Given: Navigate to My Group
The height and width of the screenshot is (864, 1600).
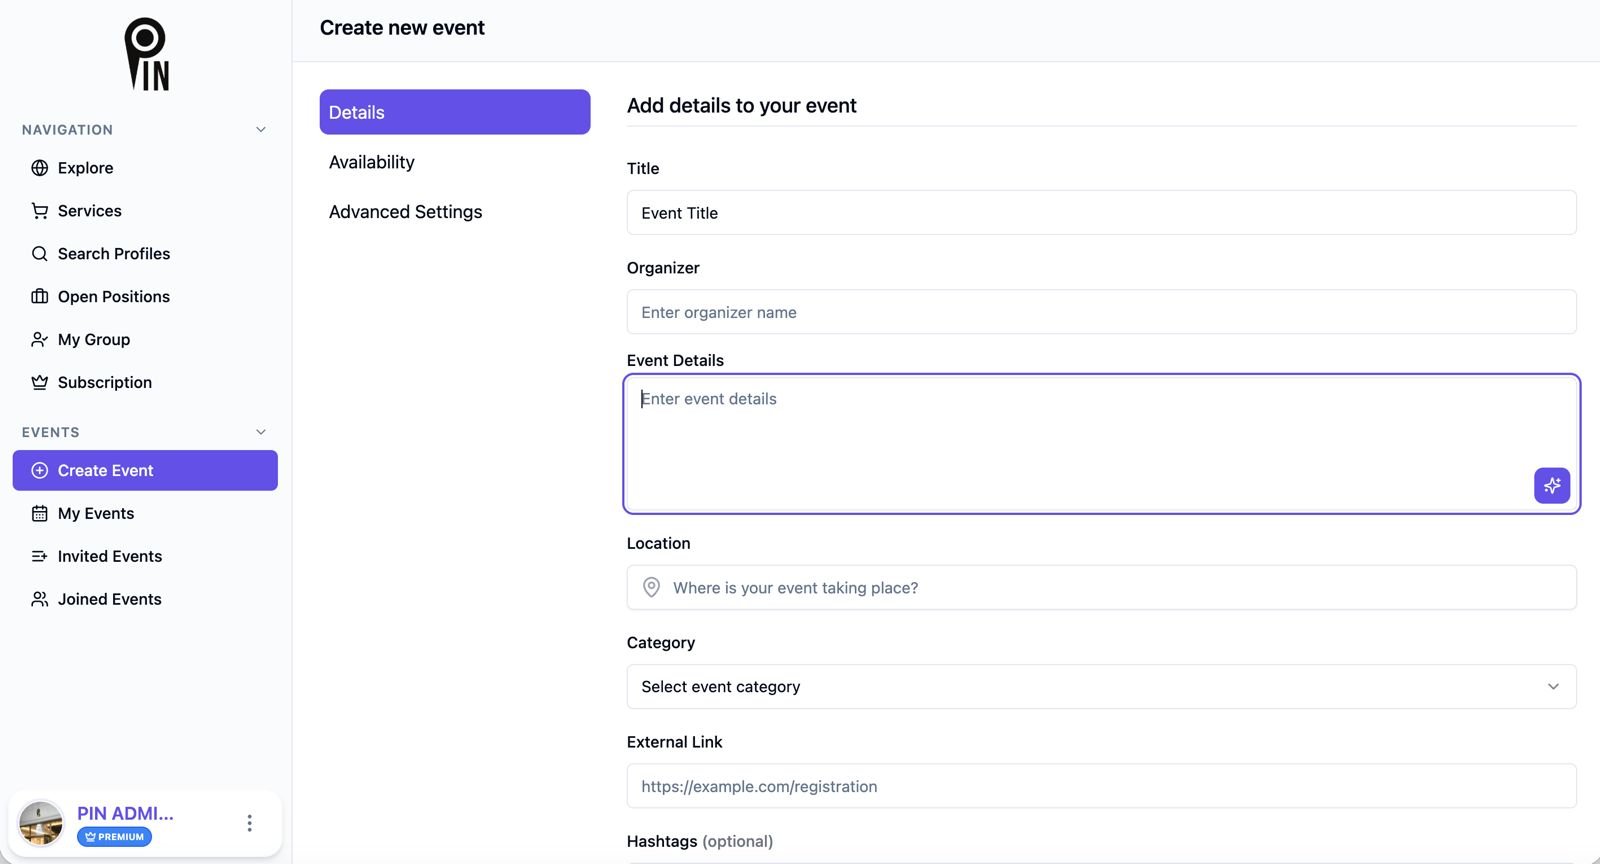Looking at the screenshot, I should click(x=94, y=340).
